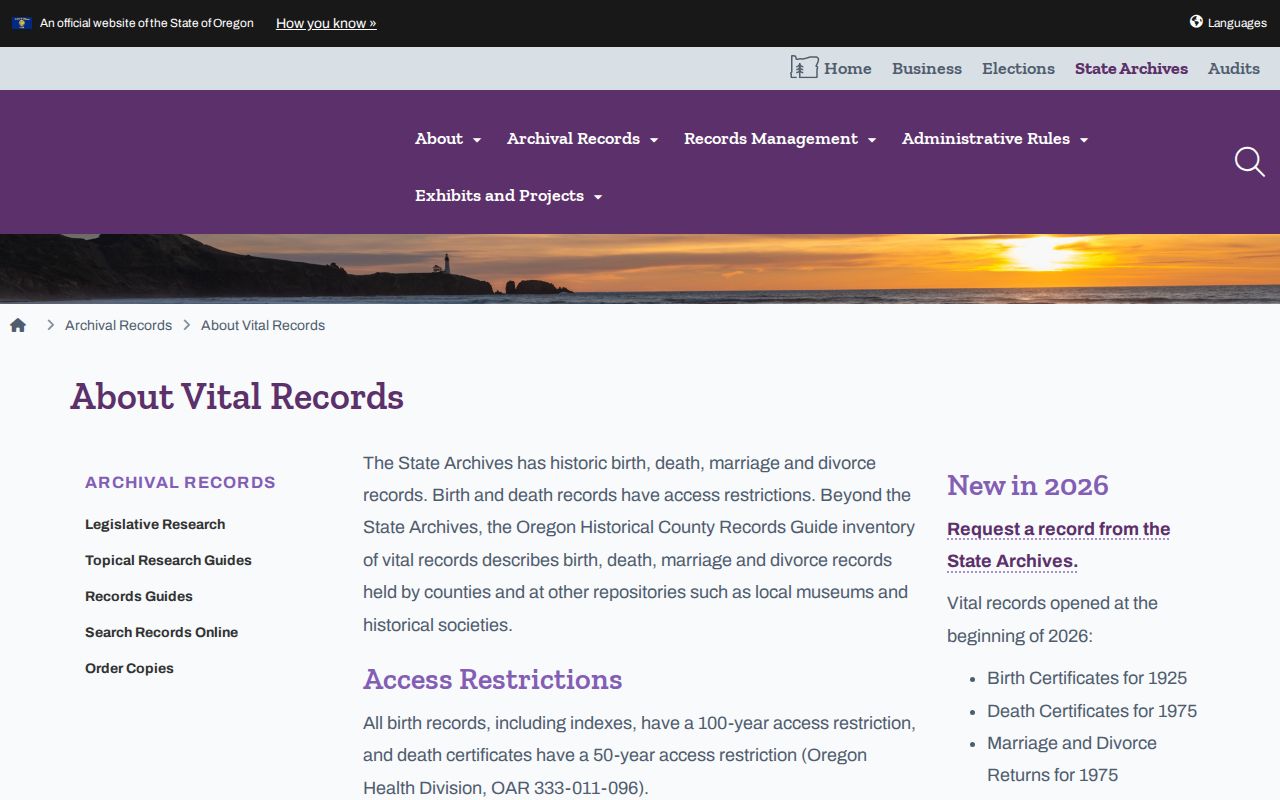
Task: Click the About Vital Records page title
Action: tap(237, 397)
